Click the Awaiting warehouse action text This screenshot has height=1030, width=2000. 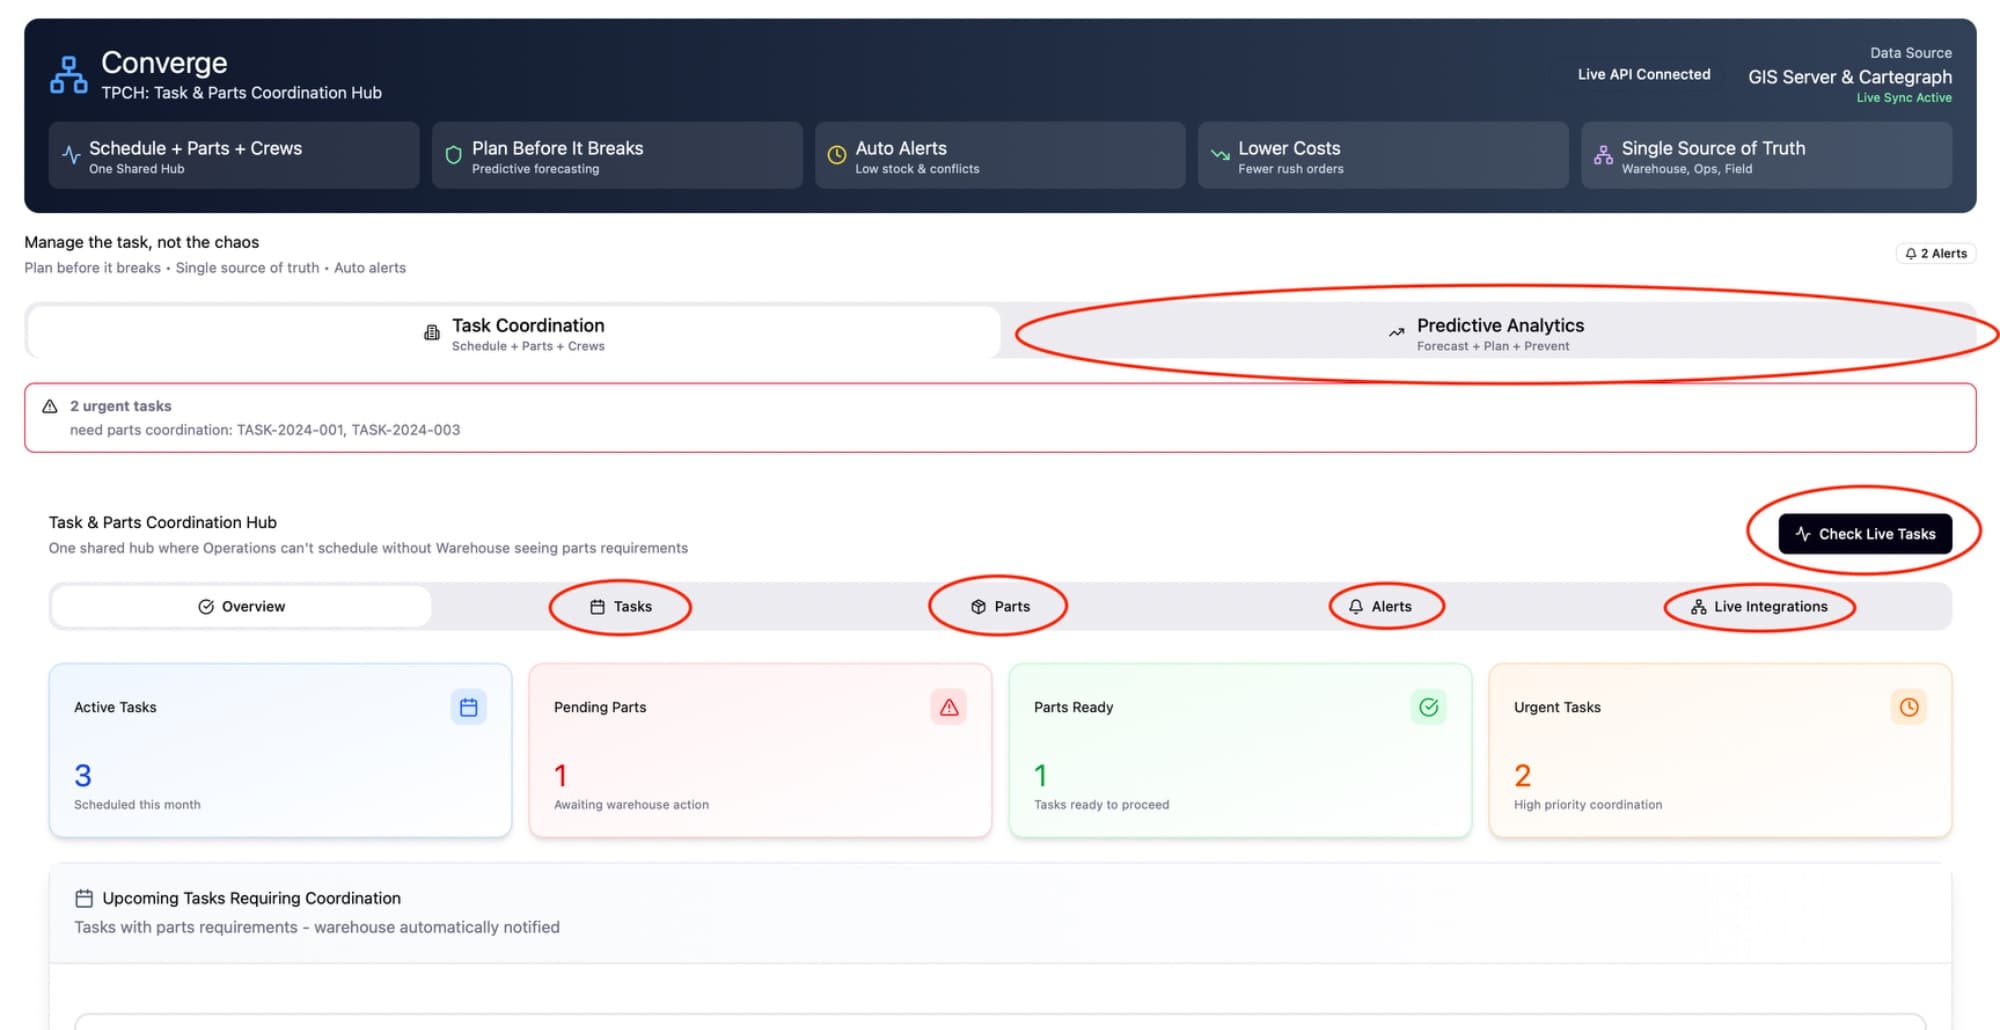pos(631,804)
